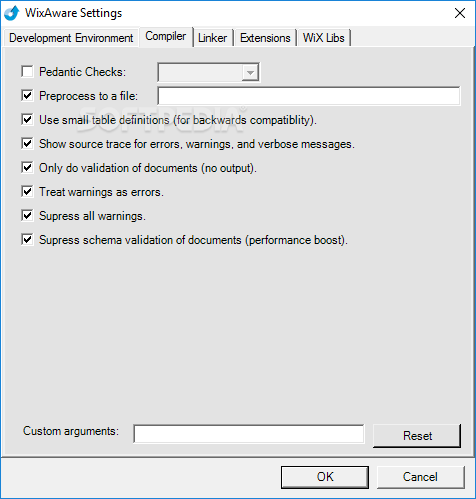Viewport: 476px width, 499px height.
Task: Switch to the Development Environment tab
Action: 71,38
